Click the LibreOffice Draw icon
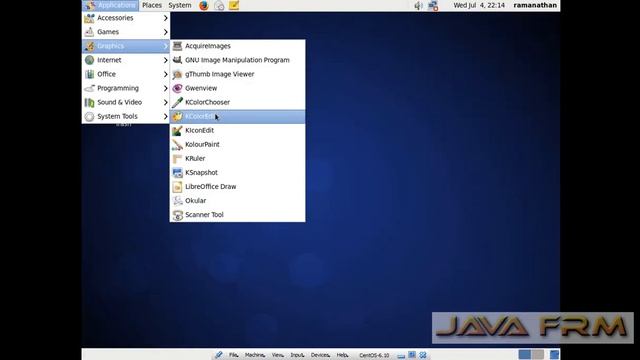The width and height of the screenshot is (640, 360). [177, 187]
